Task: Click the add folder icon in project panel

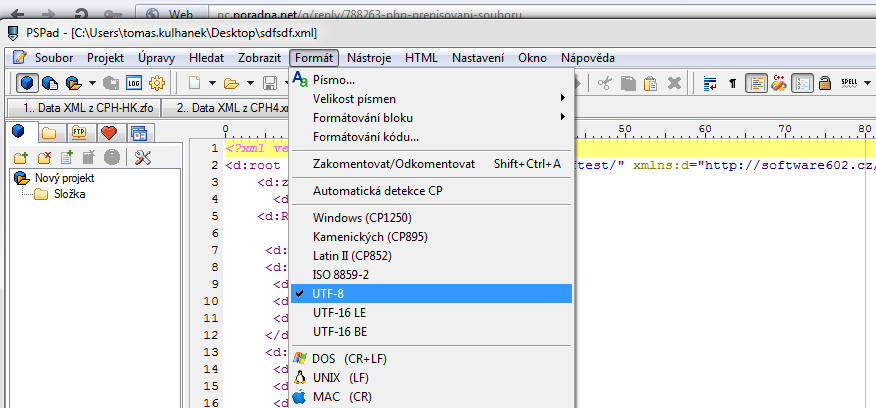Action: 21,158
